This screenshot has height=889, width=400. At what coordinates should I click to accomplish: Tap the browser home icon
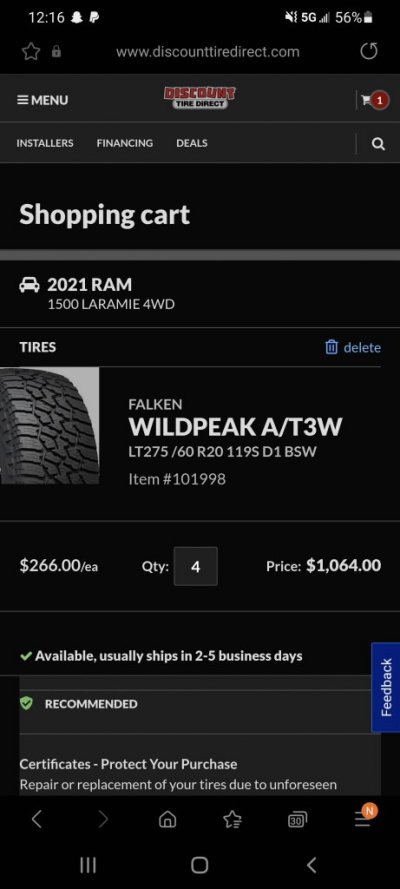click(167, 819)
